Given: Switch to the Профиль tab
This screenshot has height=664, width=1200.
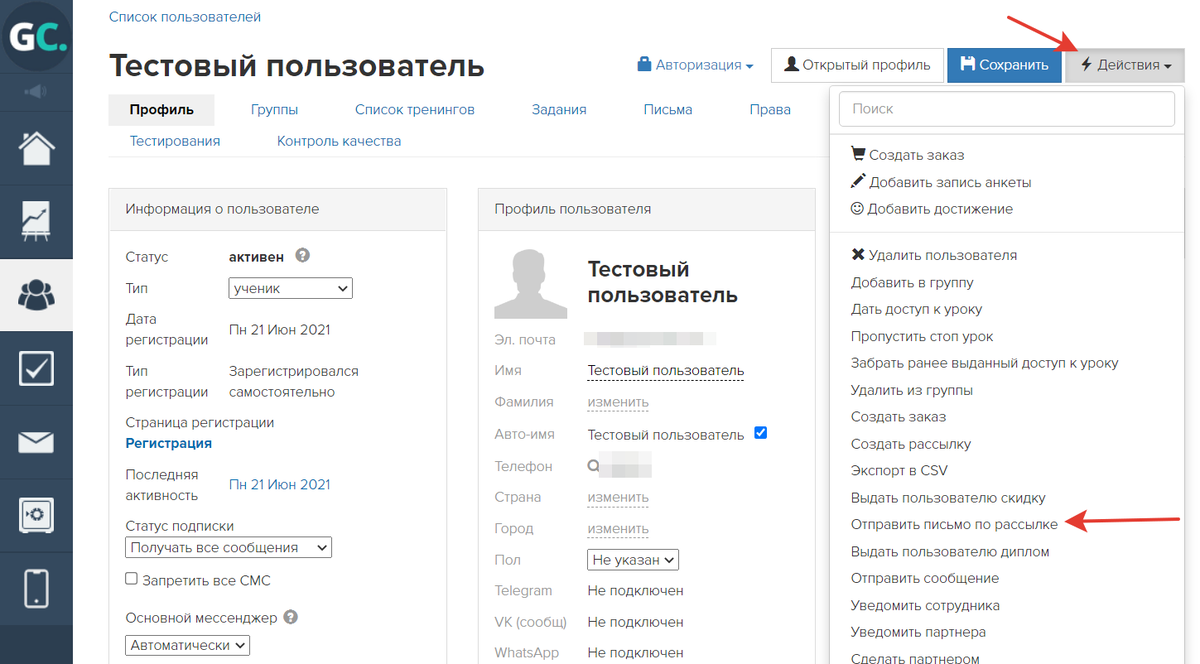Looking at the screenshot, I should tap(162, 109).
